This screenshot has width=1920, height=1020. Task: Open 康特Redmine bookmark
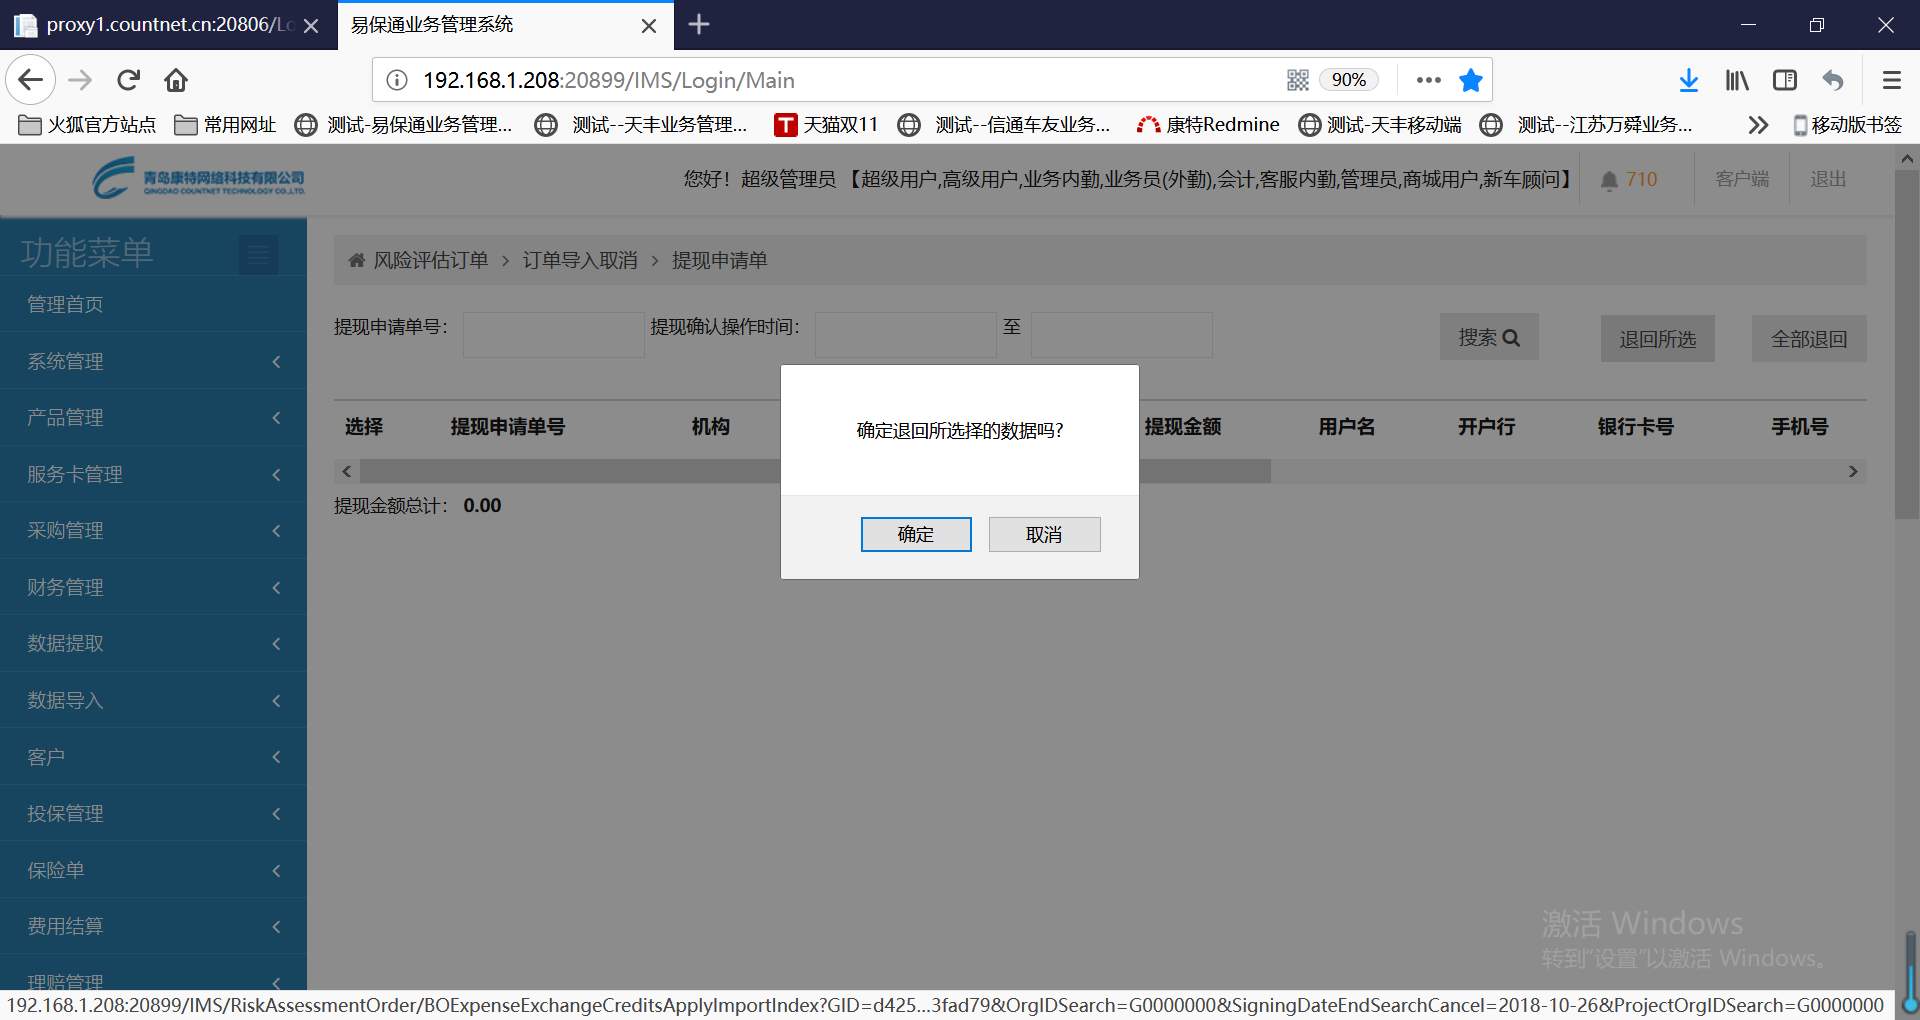[x=1208, y=125]
